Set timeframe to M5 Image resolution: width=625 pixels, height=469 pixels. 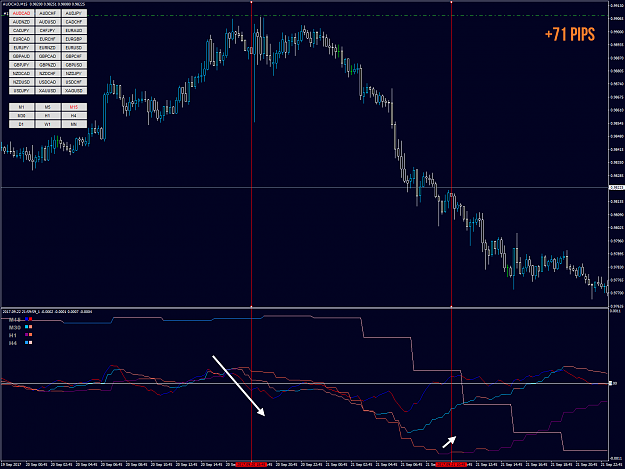point(47,107)
